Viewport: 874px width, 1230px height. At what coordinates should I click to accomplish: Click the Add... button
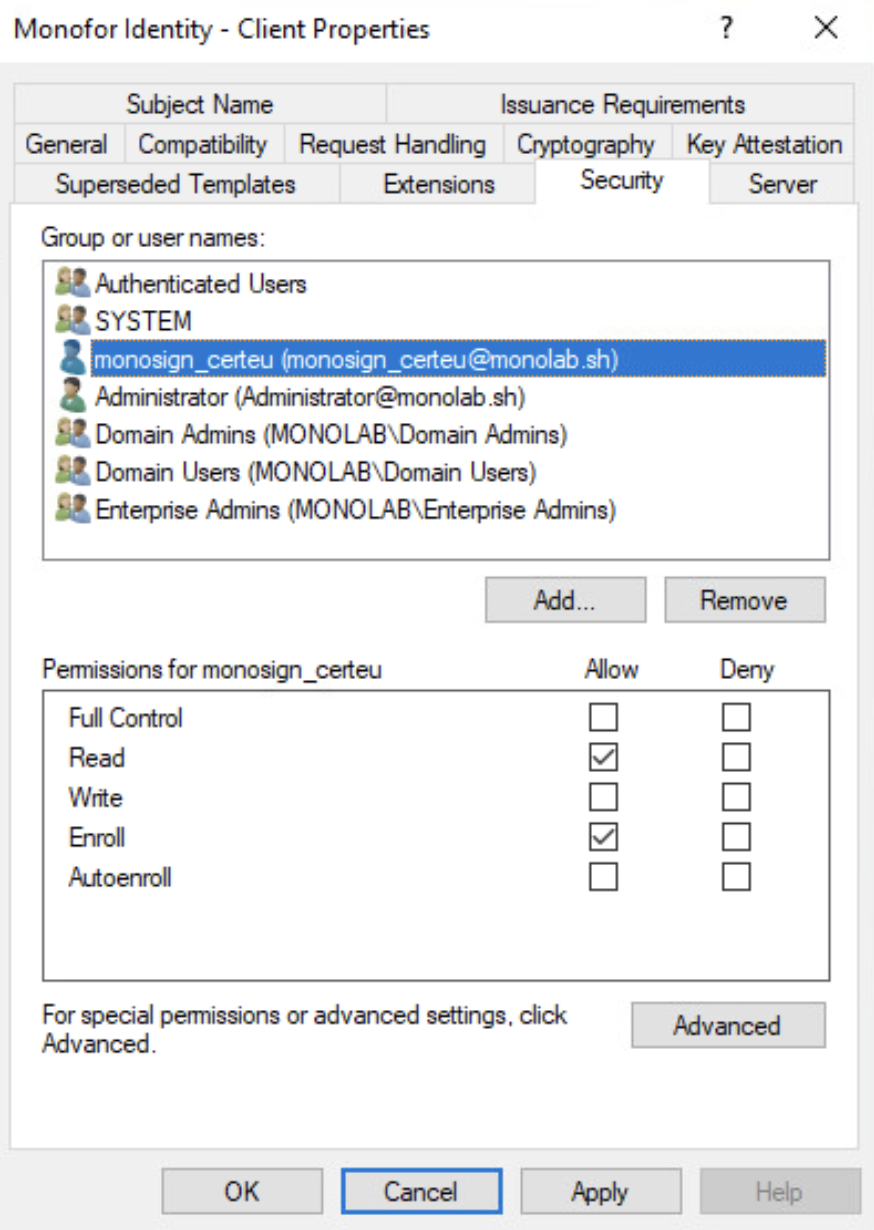pos(565,600)
